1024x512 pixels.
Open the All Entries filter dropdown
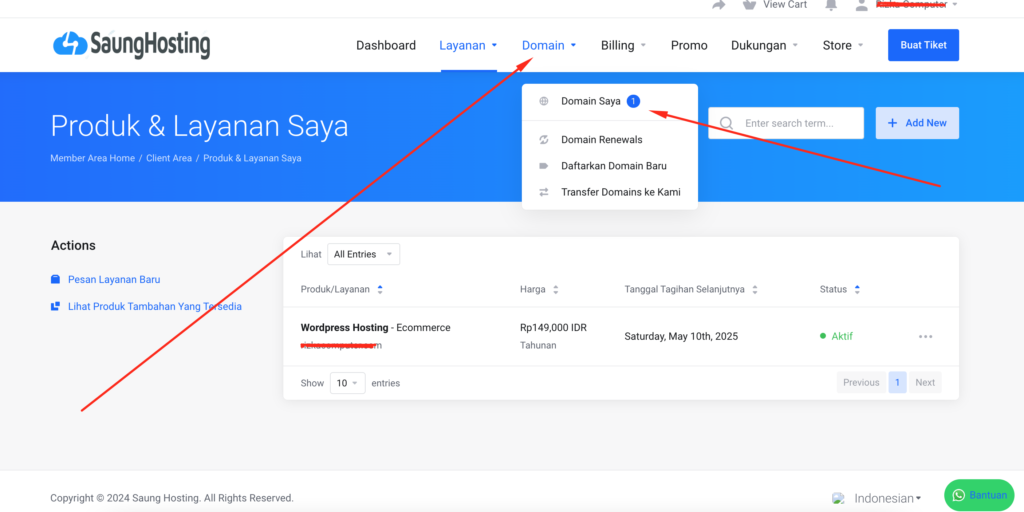pos(363,254)
